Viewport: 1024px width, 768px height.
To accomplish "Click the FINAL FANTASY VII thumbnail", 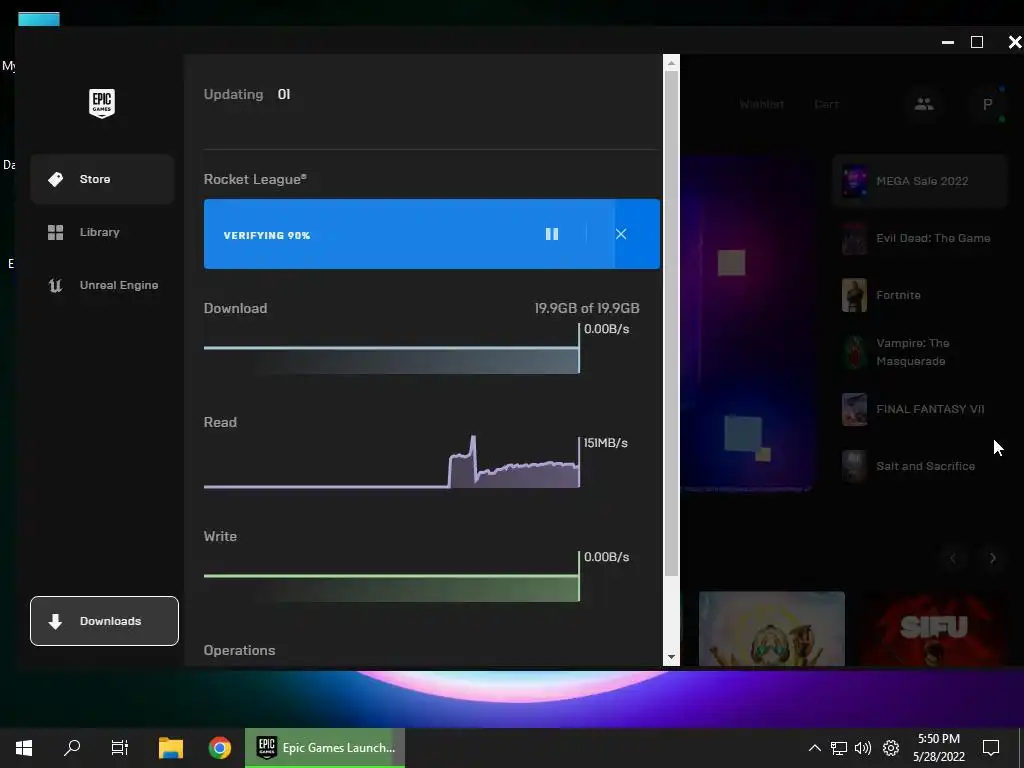I will pyautogui.click(x=854, y=409).
